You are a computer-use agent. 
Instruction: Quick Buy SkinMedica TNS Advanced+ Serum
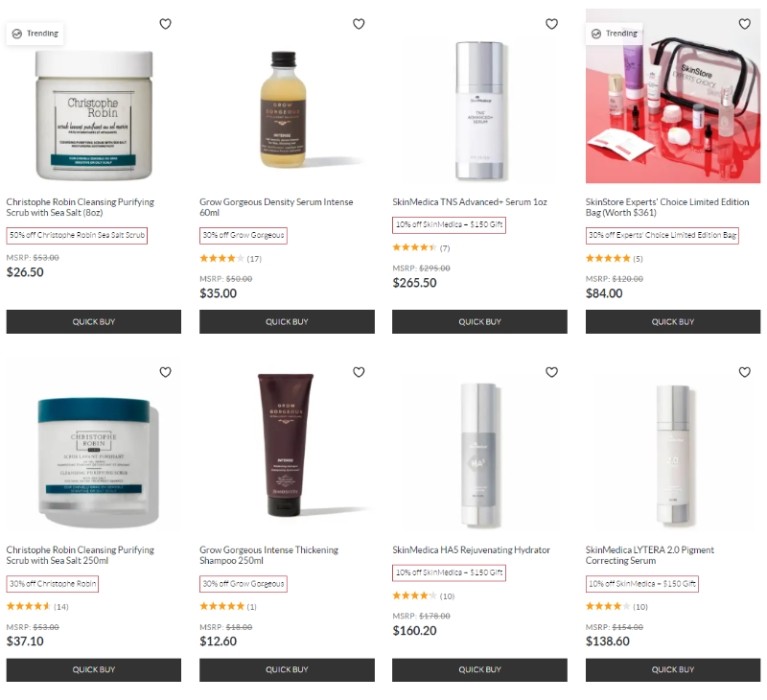tap(479, 321)
